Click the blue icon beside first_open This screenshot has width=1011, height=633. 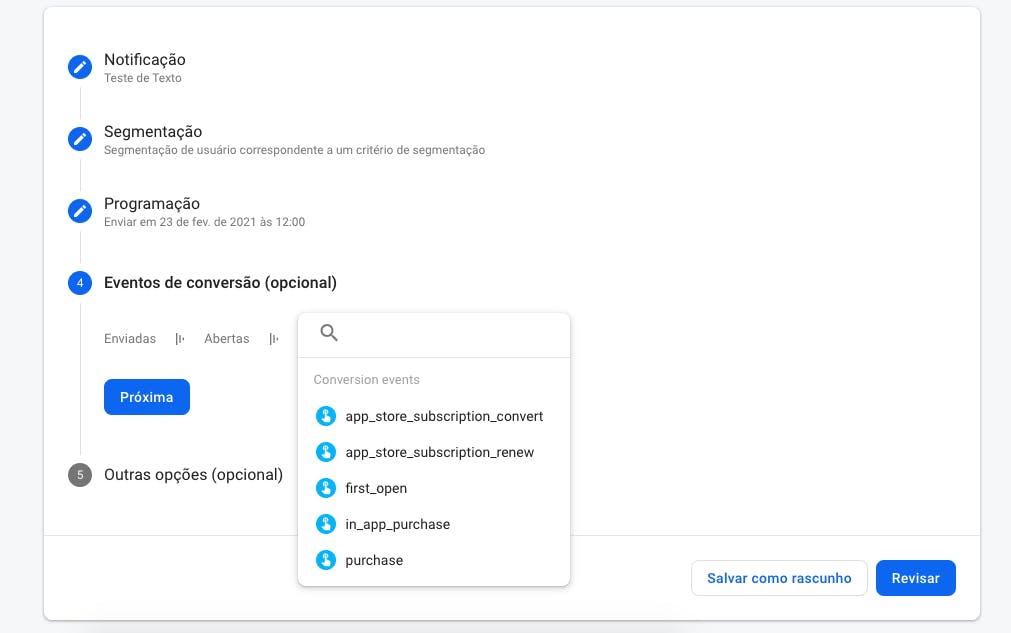(x=326, y=488)
